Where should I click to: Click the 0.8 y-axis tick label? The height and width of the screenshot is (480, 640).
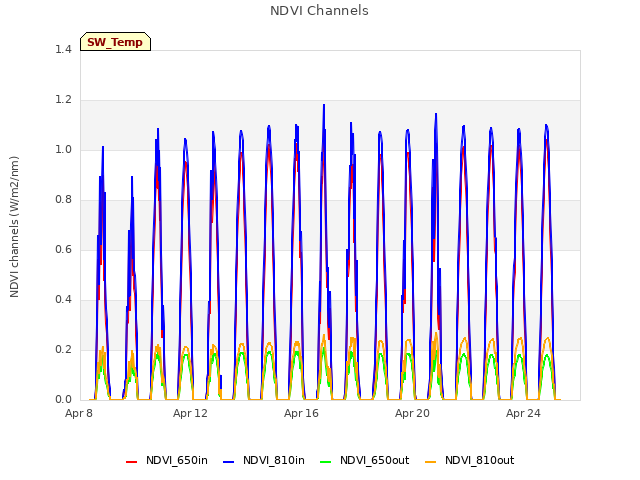(63, 200)
